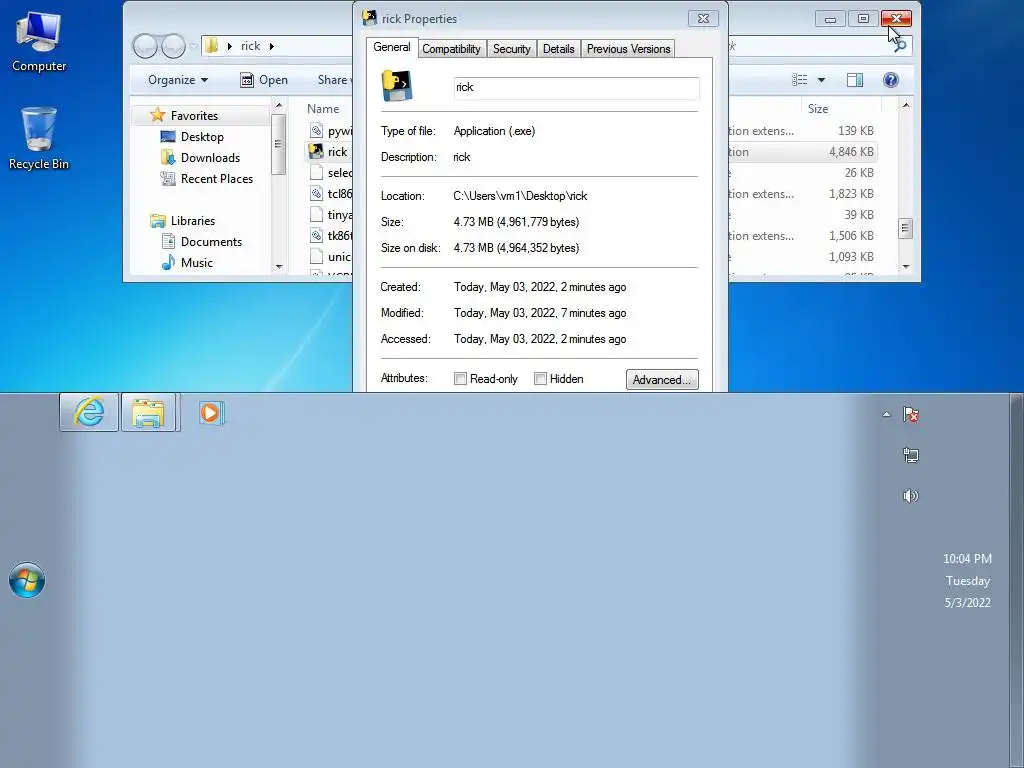Click the change view icon in Explorer
This screenshot has height=768, width=1024.
tap(799, 80)
